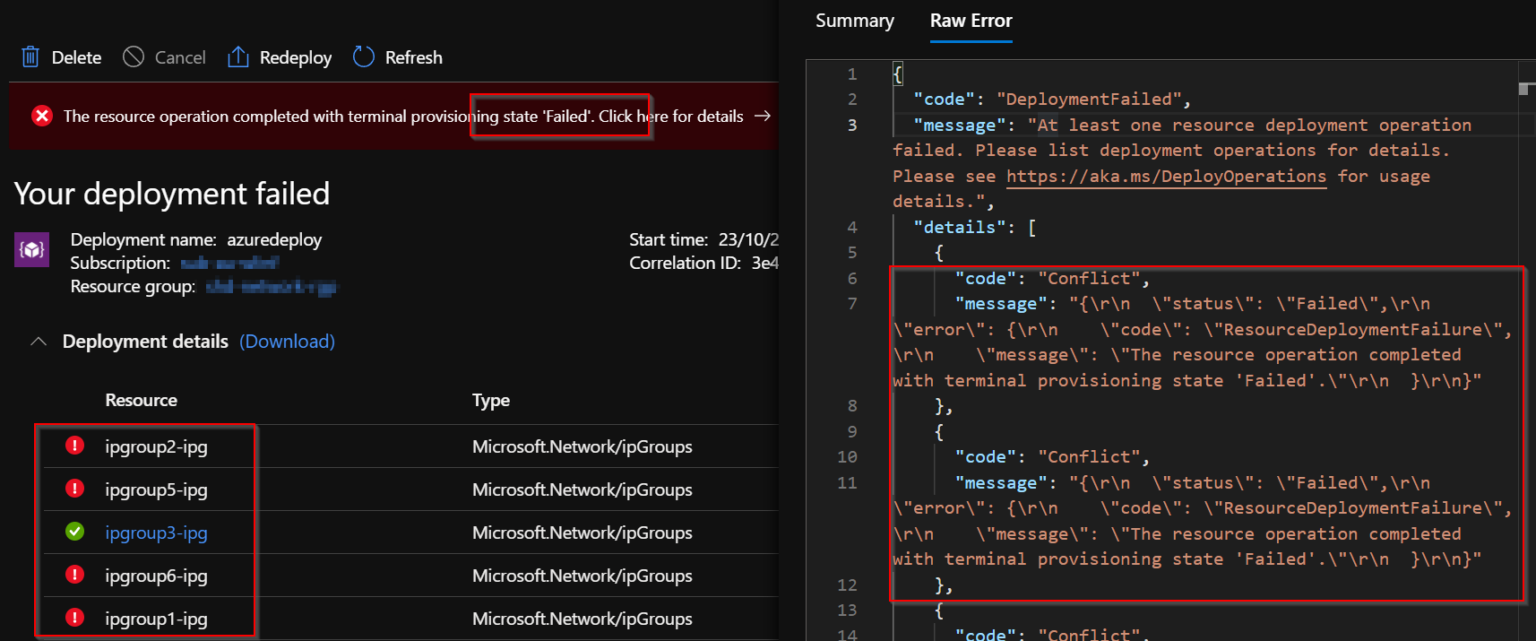Open the Raw Error tab
1536x641 pixels.
tap(970, 20)
